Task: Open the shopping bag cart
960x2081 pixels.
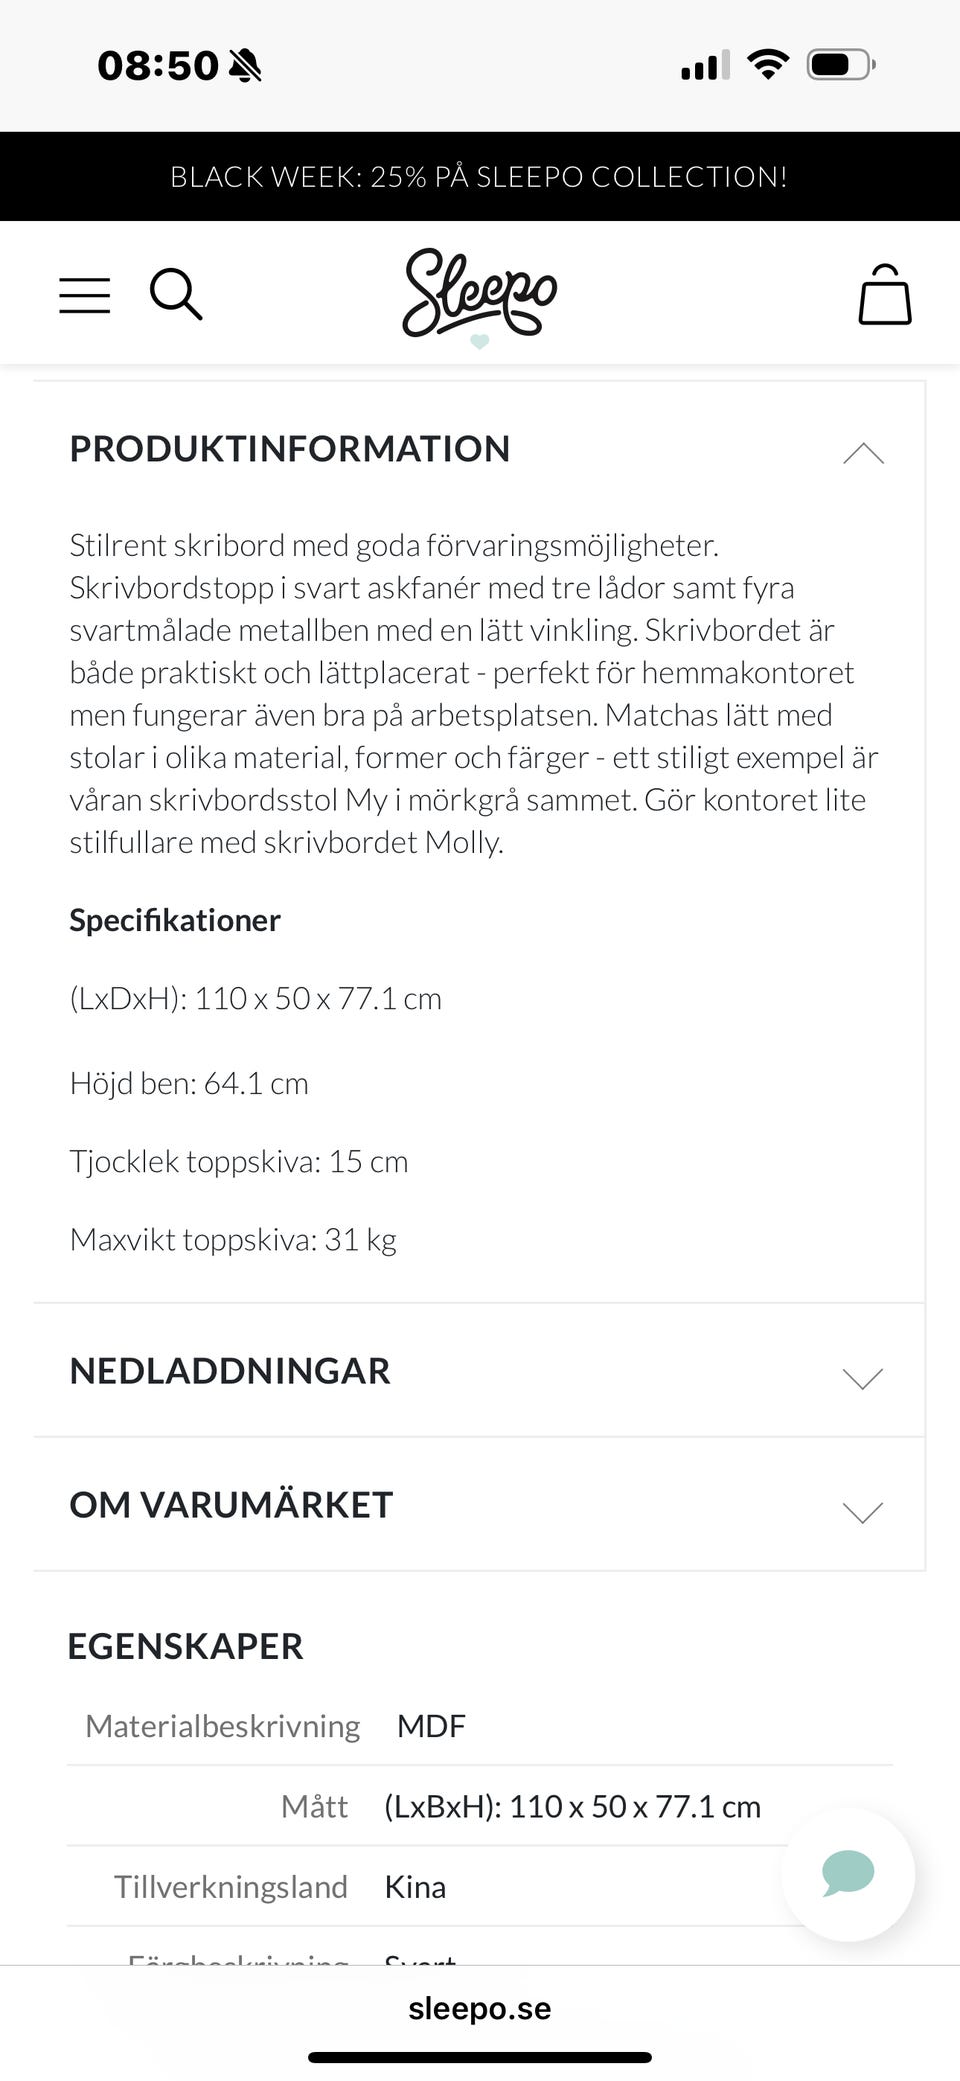Action: [885, 295]
